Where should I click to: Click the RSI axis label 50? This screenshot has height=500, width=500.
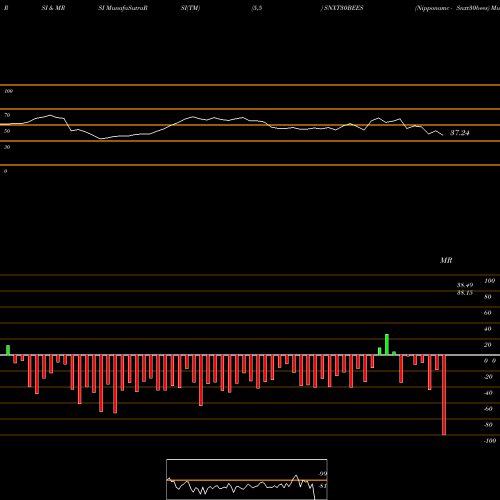(7, 131)
